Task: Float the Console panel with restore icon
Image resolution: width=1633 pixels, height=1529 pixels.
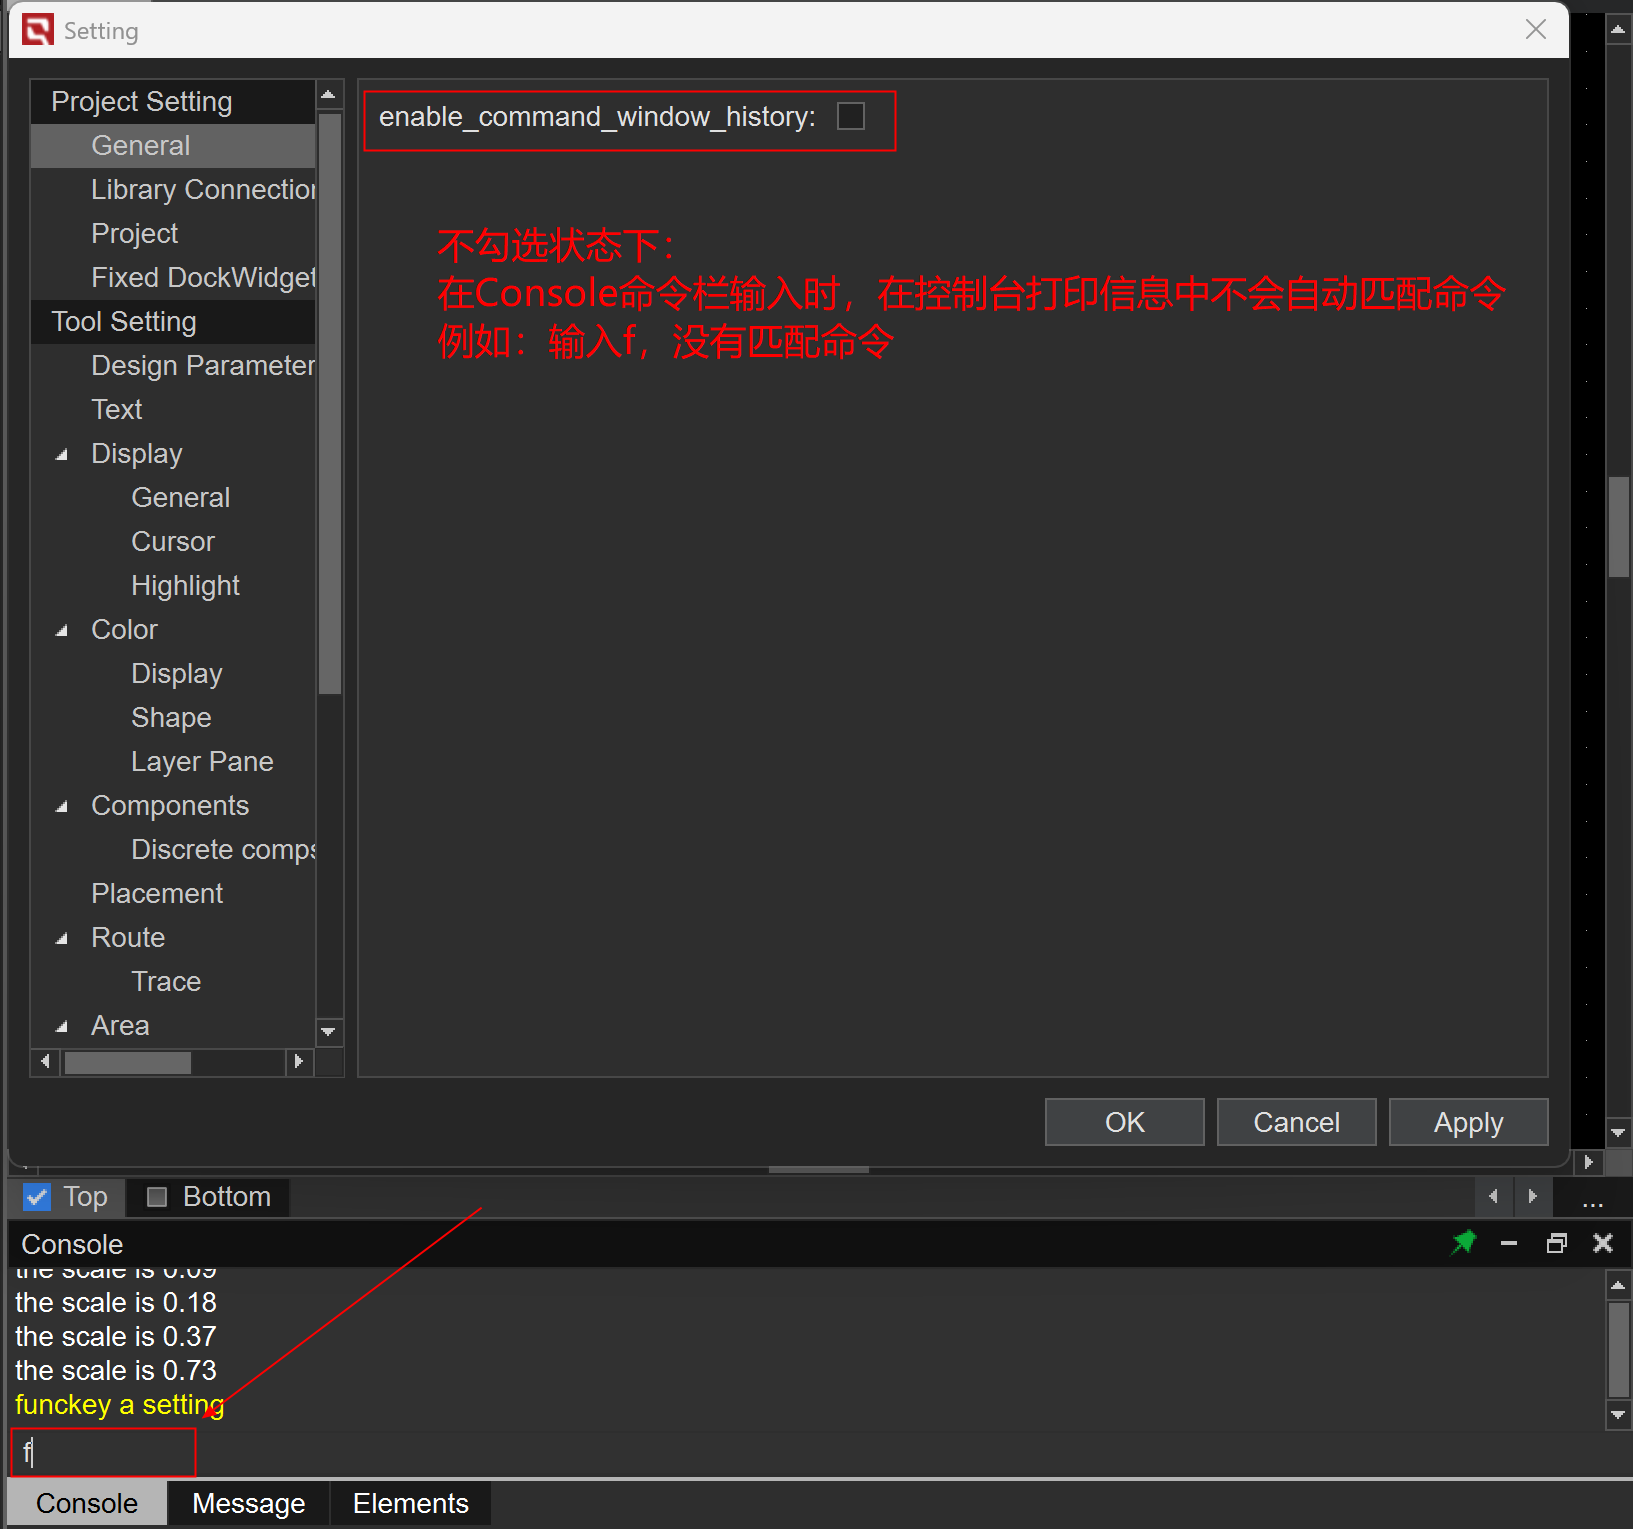Action: pyautogui.click(x=1556, y=1243)
